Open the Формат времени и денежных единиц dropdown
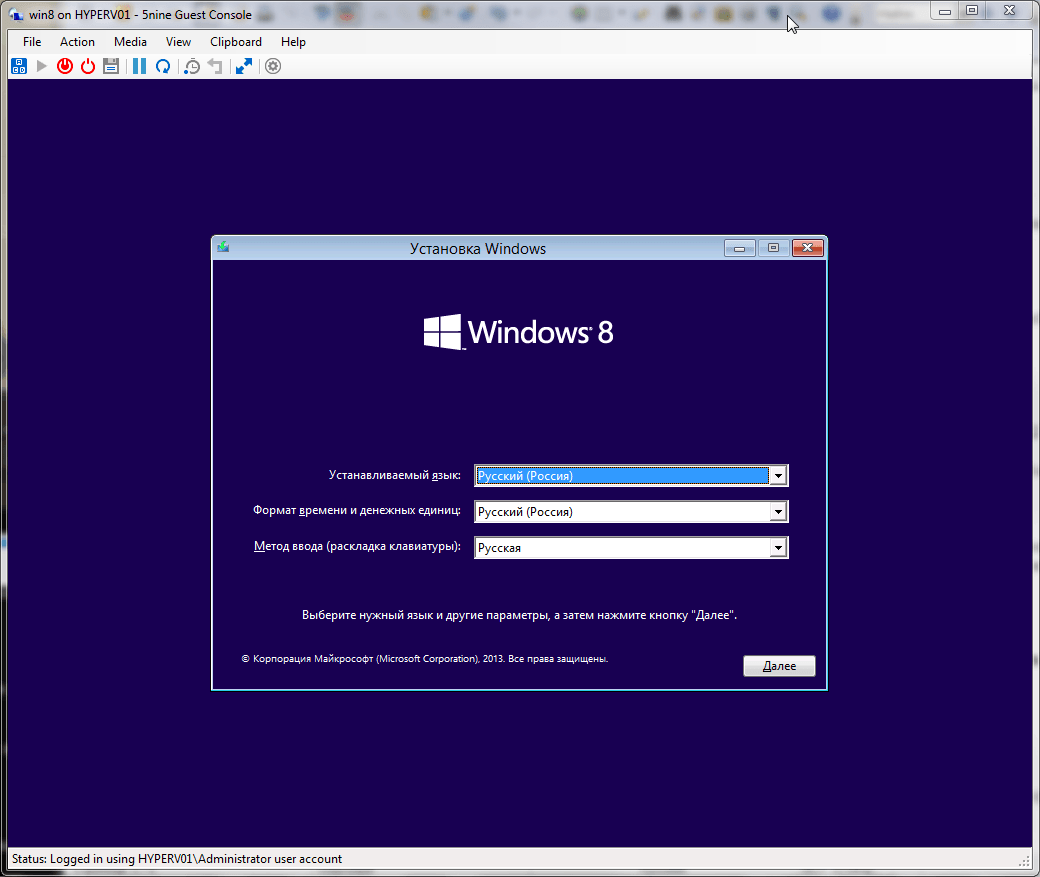1040x877 pixels. click(x=778, y=512)
